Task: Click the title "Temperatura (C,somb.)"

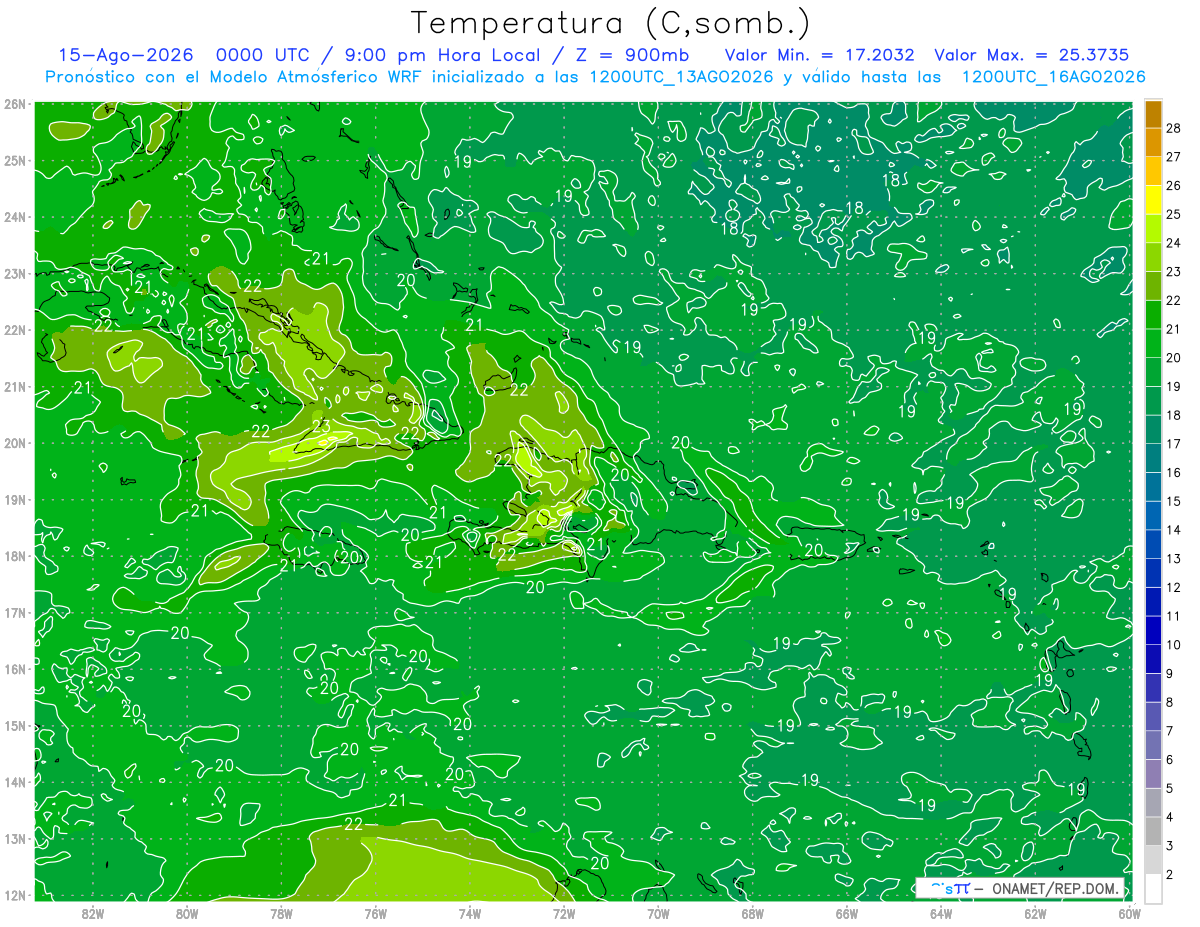Action: (611, 23)
